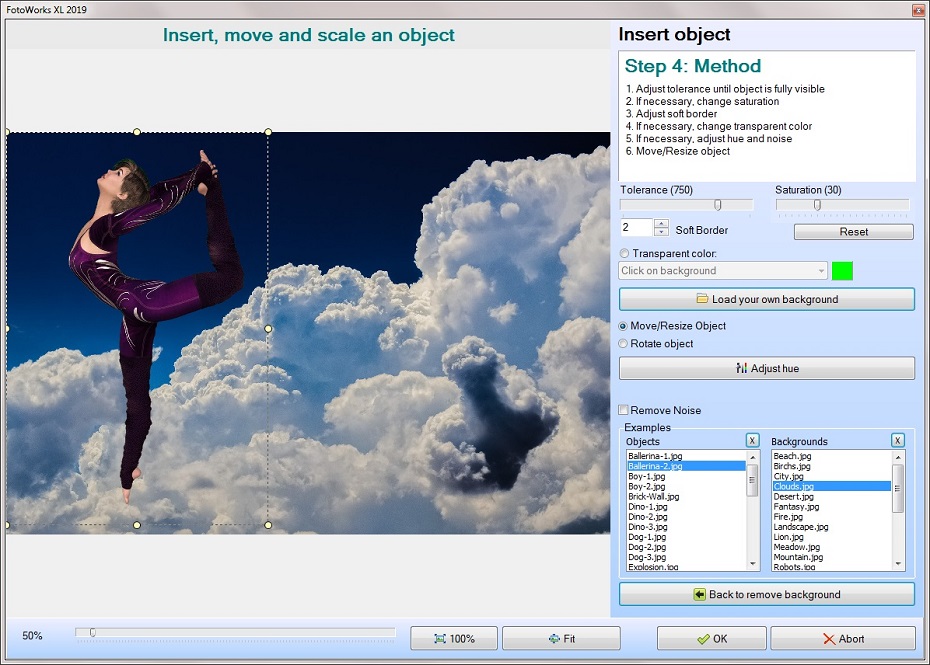Click the Fit view button

[562, 638]
